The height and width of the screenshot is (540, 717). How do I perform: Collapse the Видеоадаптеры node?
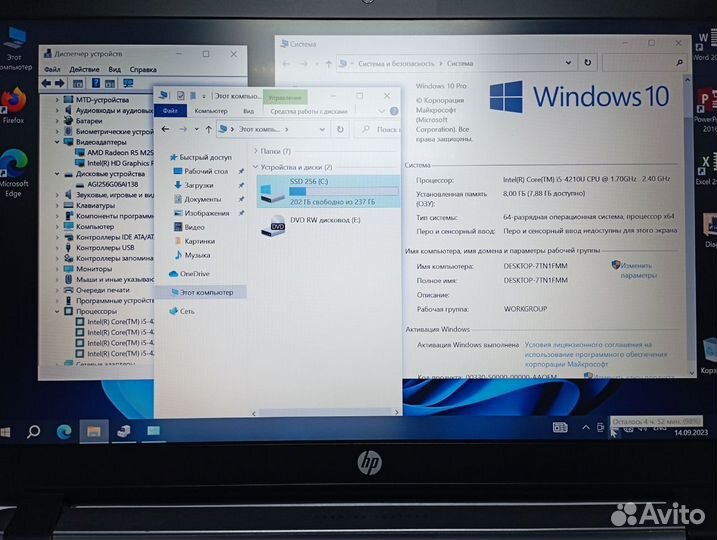click(x=57, y=142)
